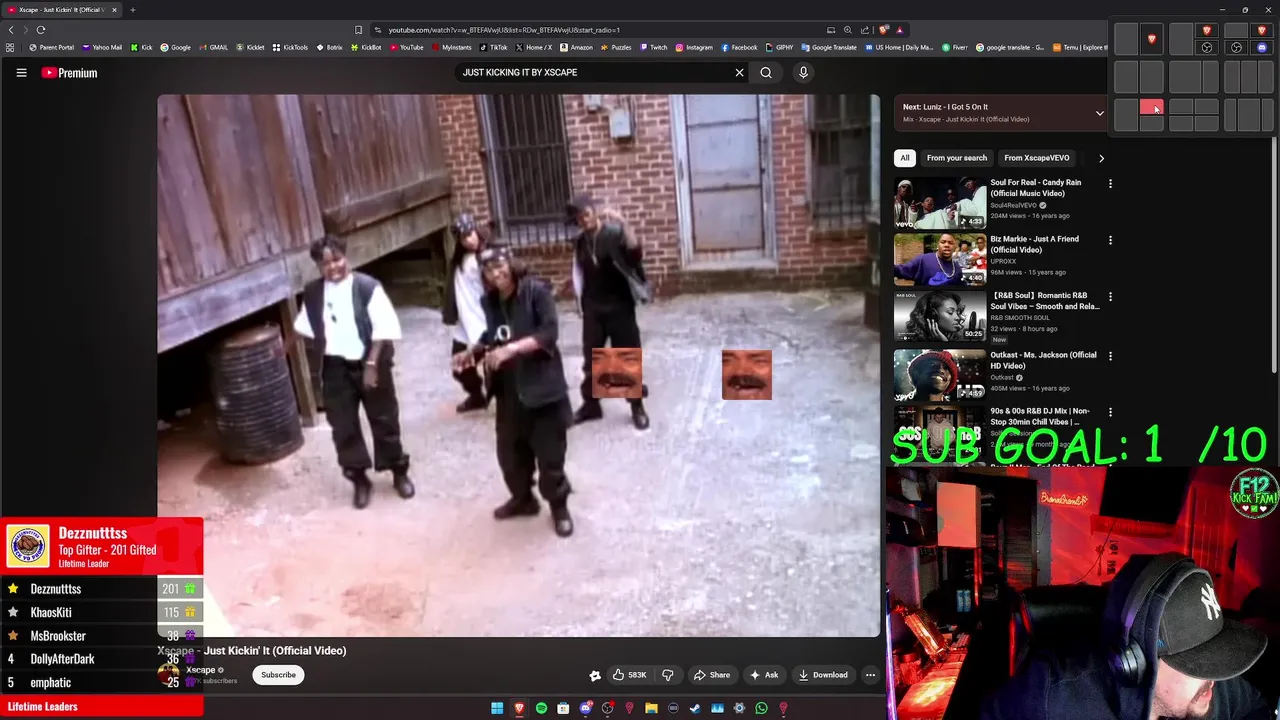Open Steam from taskbar
The image size is (1280, 720).
(x=695, y=708)
